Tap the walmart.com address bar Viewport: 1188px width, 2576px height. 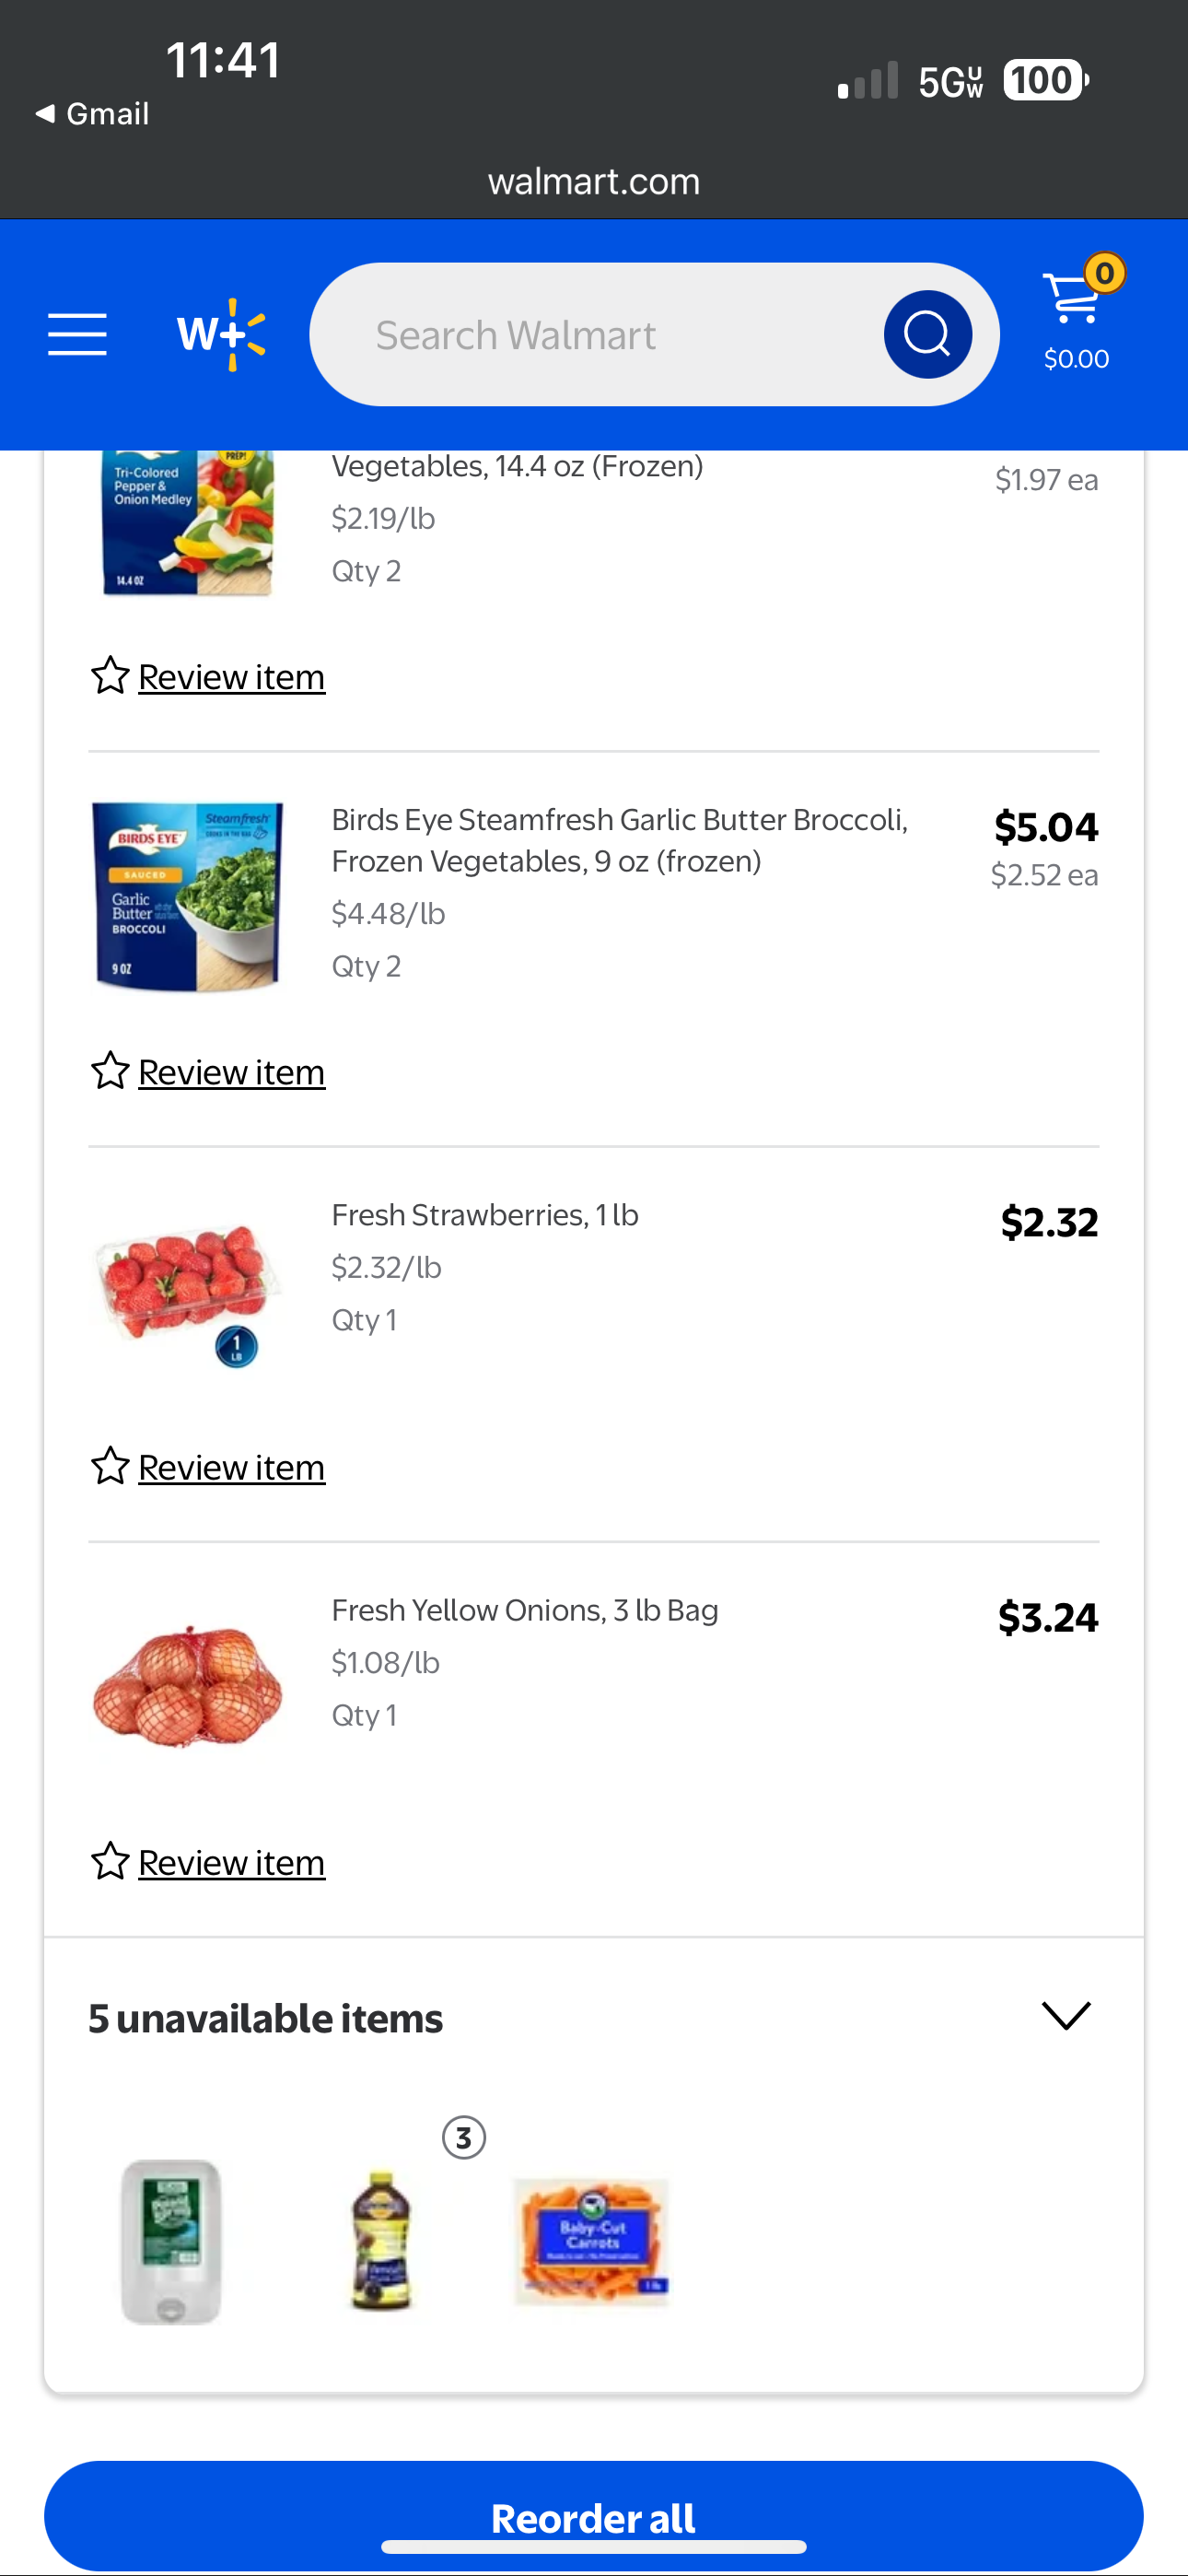coord(594,182)
